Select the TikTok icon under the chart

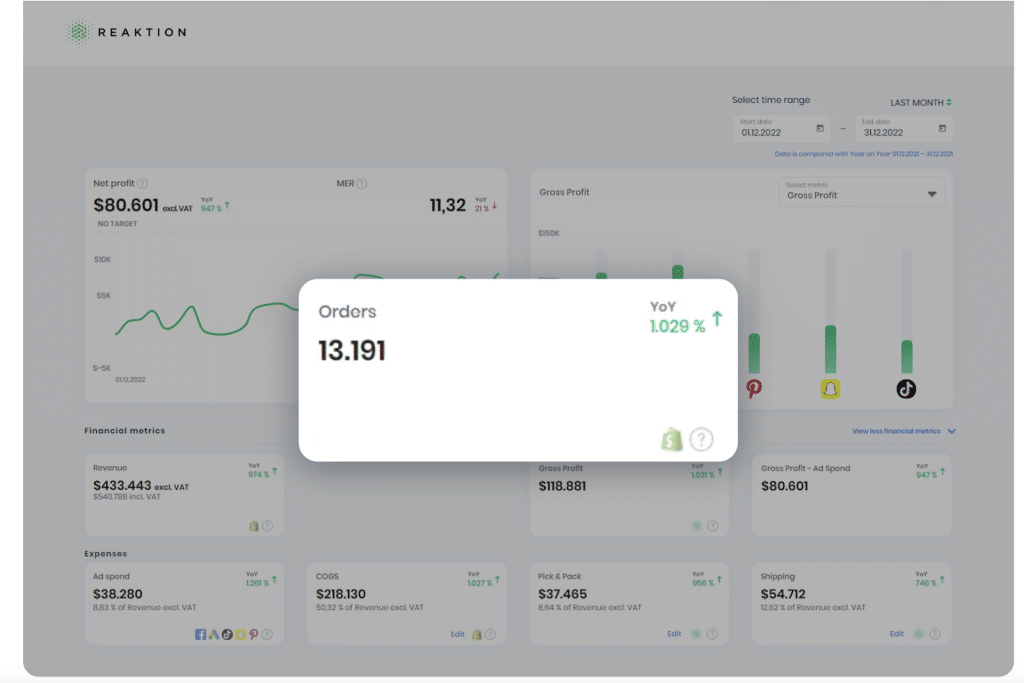click(906, 389)
